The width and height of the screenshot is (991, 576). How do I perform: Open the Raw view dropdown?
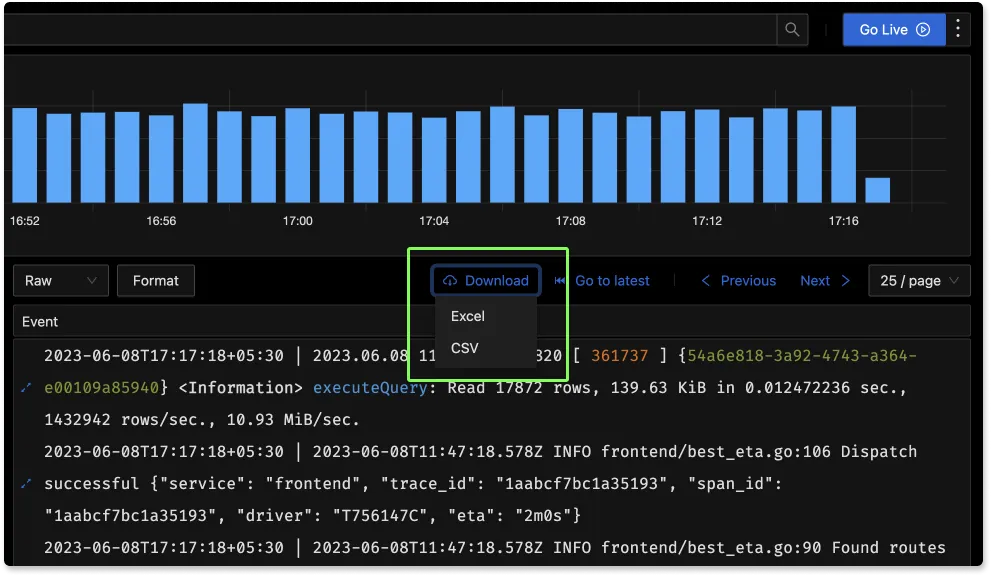coord(61,281)
